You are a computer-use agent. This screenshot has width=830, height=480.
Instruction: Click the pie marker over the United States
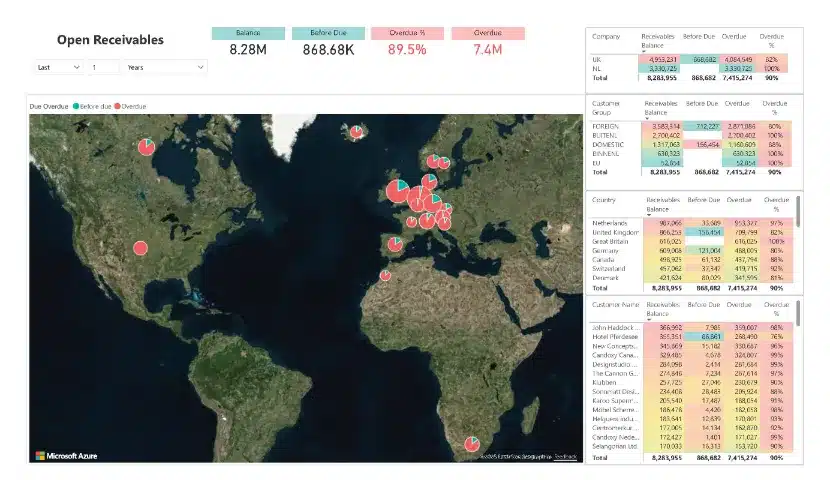tap(140, 247)
